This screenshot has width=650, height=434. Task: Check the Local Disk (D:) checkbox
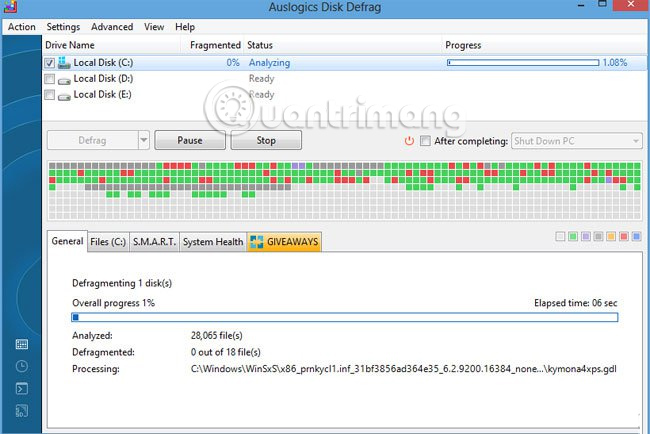[x=49, y=79]
